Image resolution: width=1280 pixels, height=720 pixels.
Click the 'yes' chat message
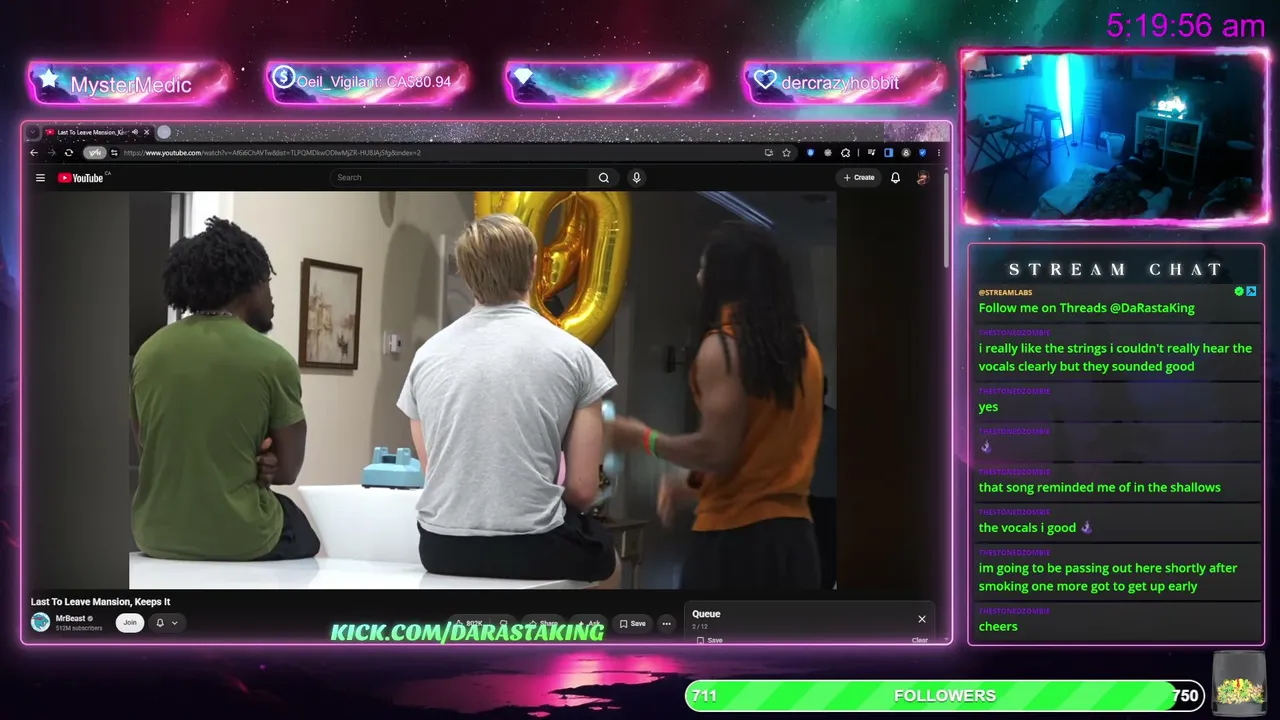pyautogui.click(x=988, y=407)
